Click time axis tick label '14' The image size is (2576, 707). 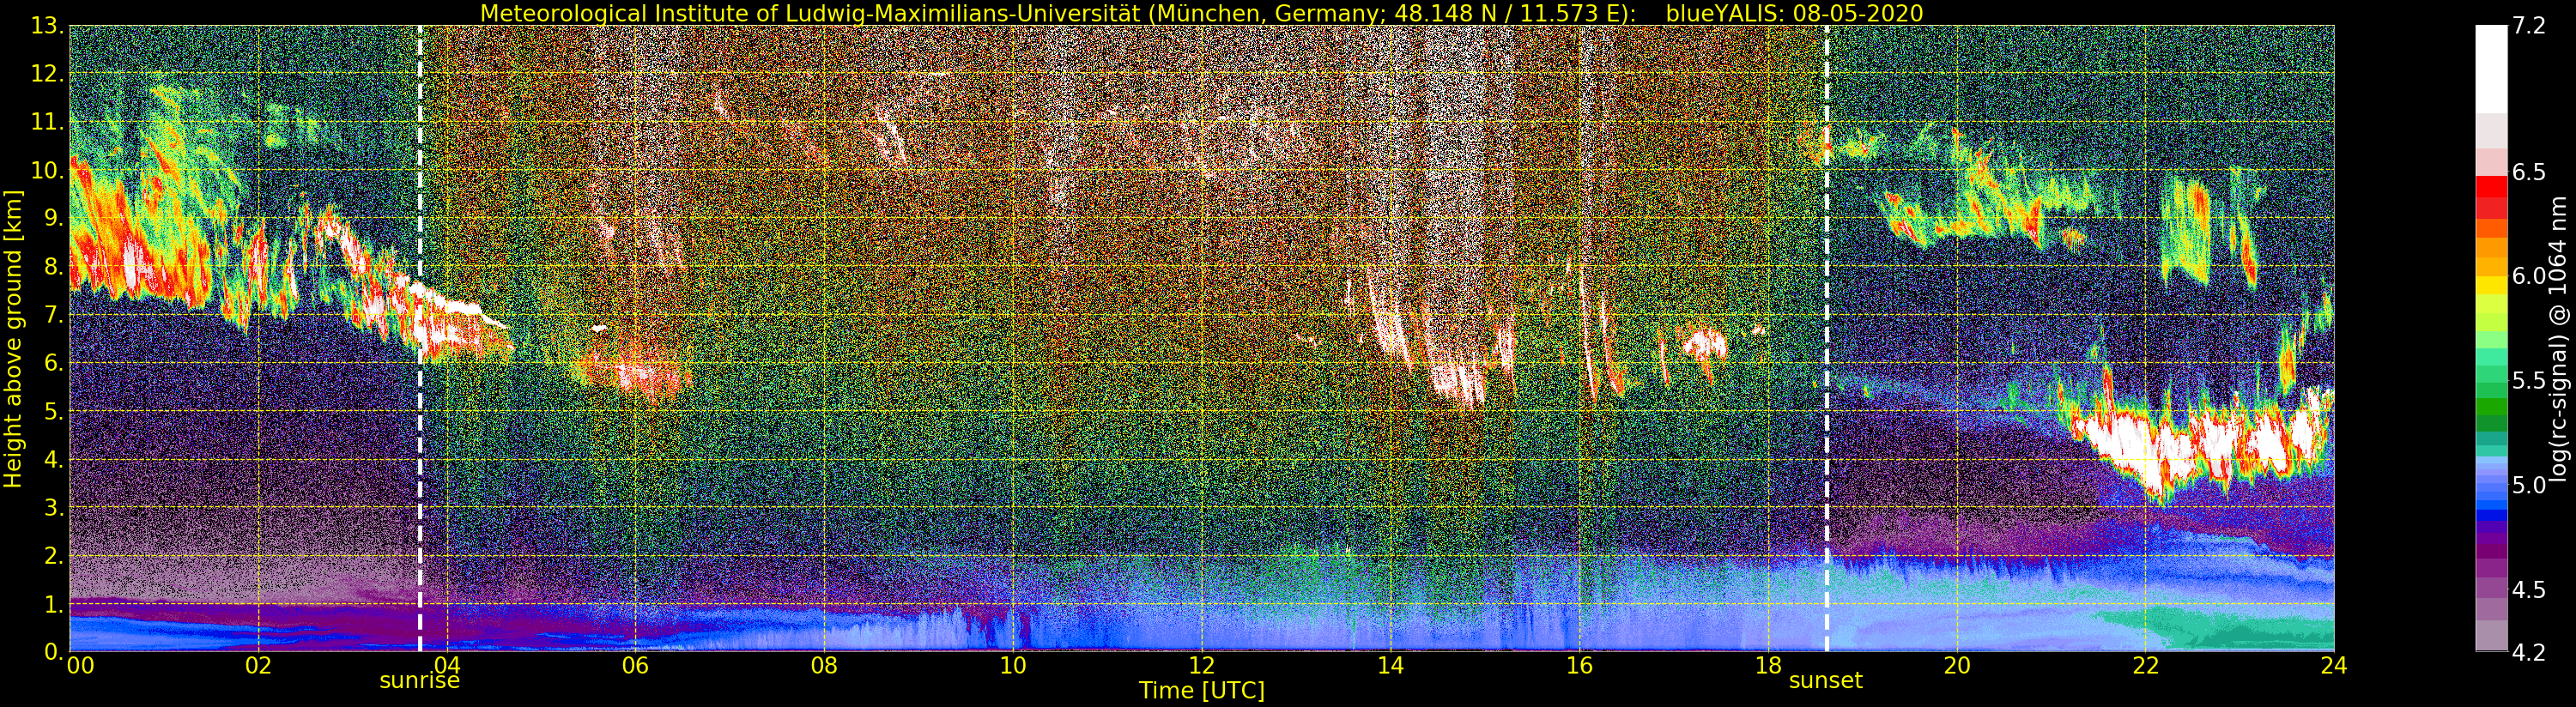click(1390, 666)
